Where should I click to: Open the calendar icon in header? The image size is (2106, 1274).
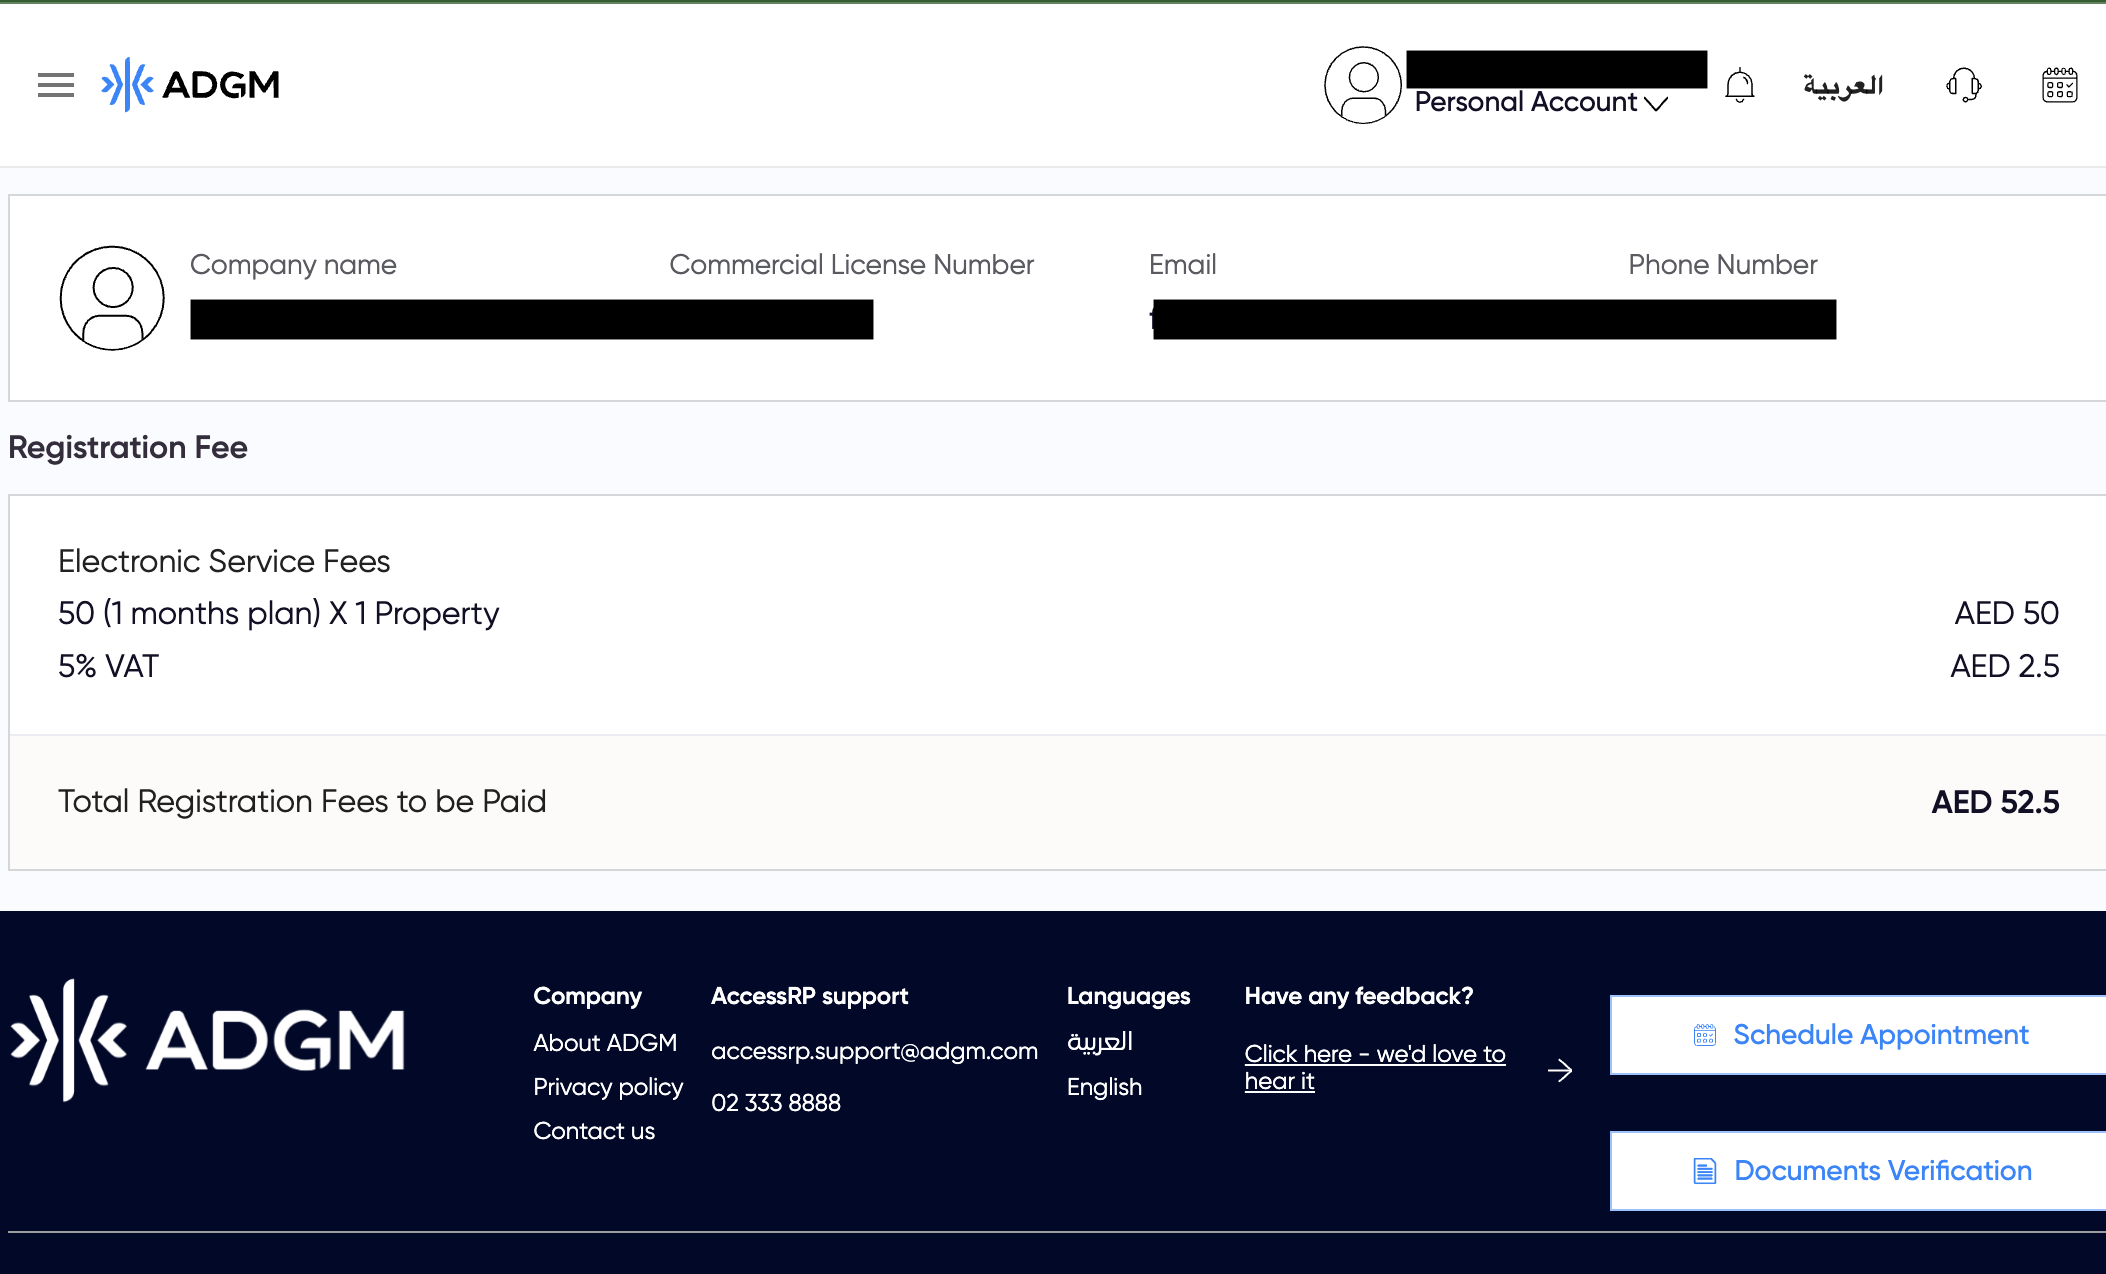[x=2059, y=85]
